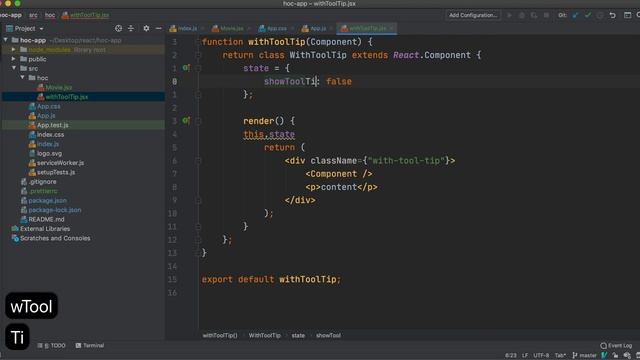Image resolution: width=640 pixels, height=360 pixels.
Task: Click the state editor breadcrumb
Action: pyautogui.click(x=298, y=335)
